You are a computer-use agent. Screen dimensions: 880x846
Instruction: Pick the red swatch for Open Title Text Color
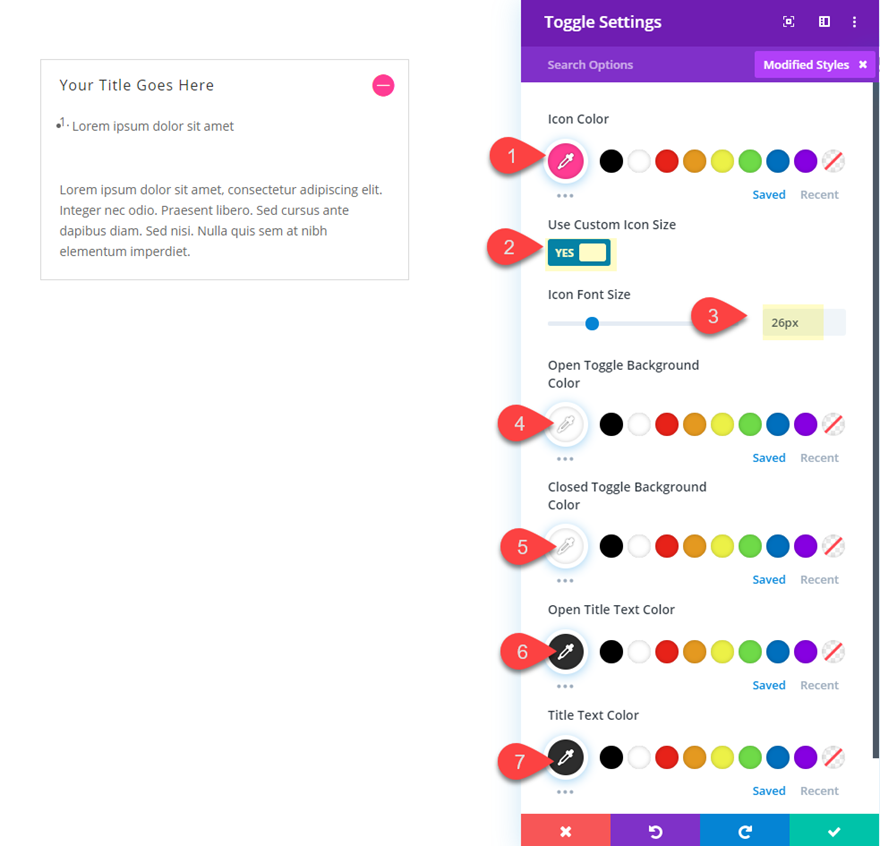(x=666, y=651)
